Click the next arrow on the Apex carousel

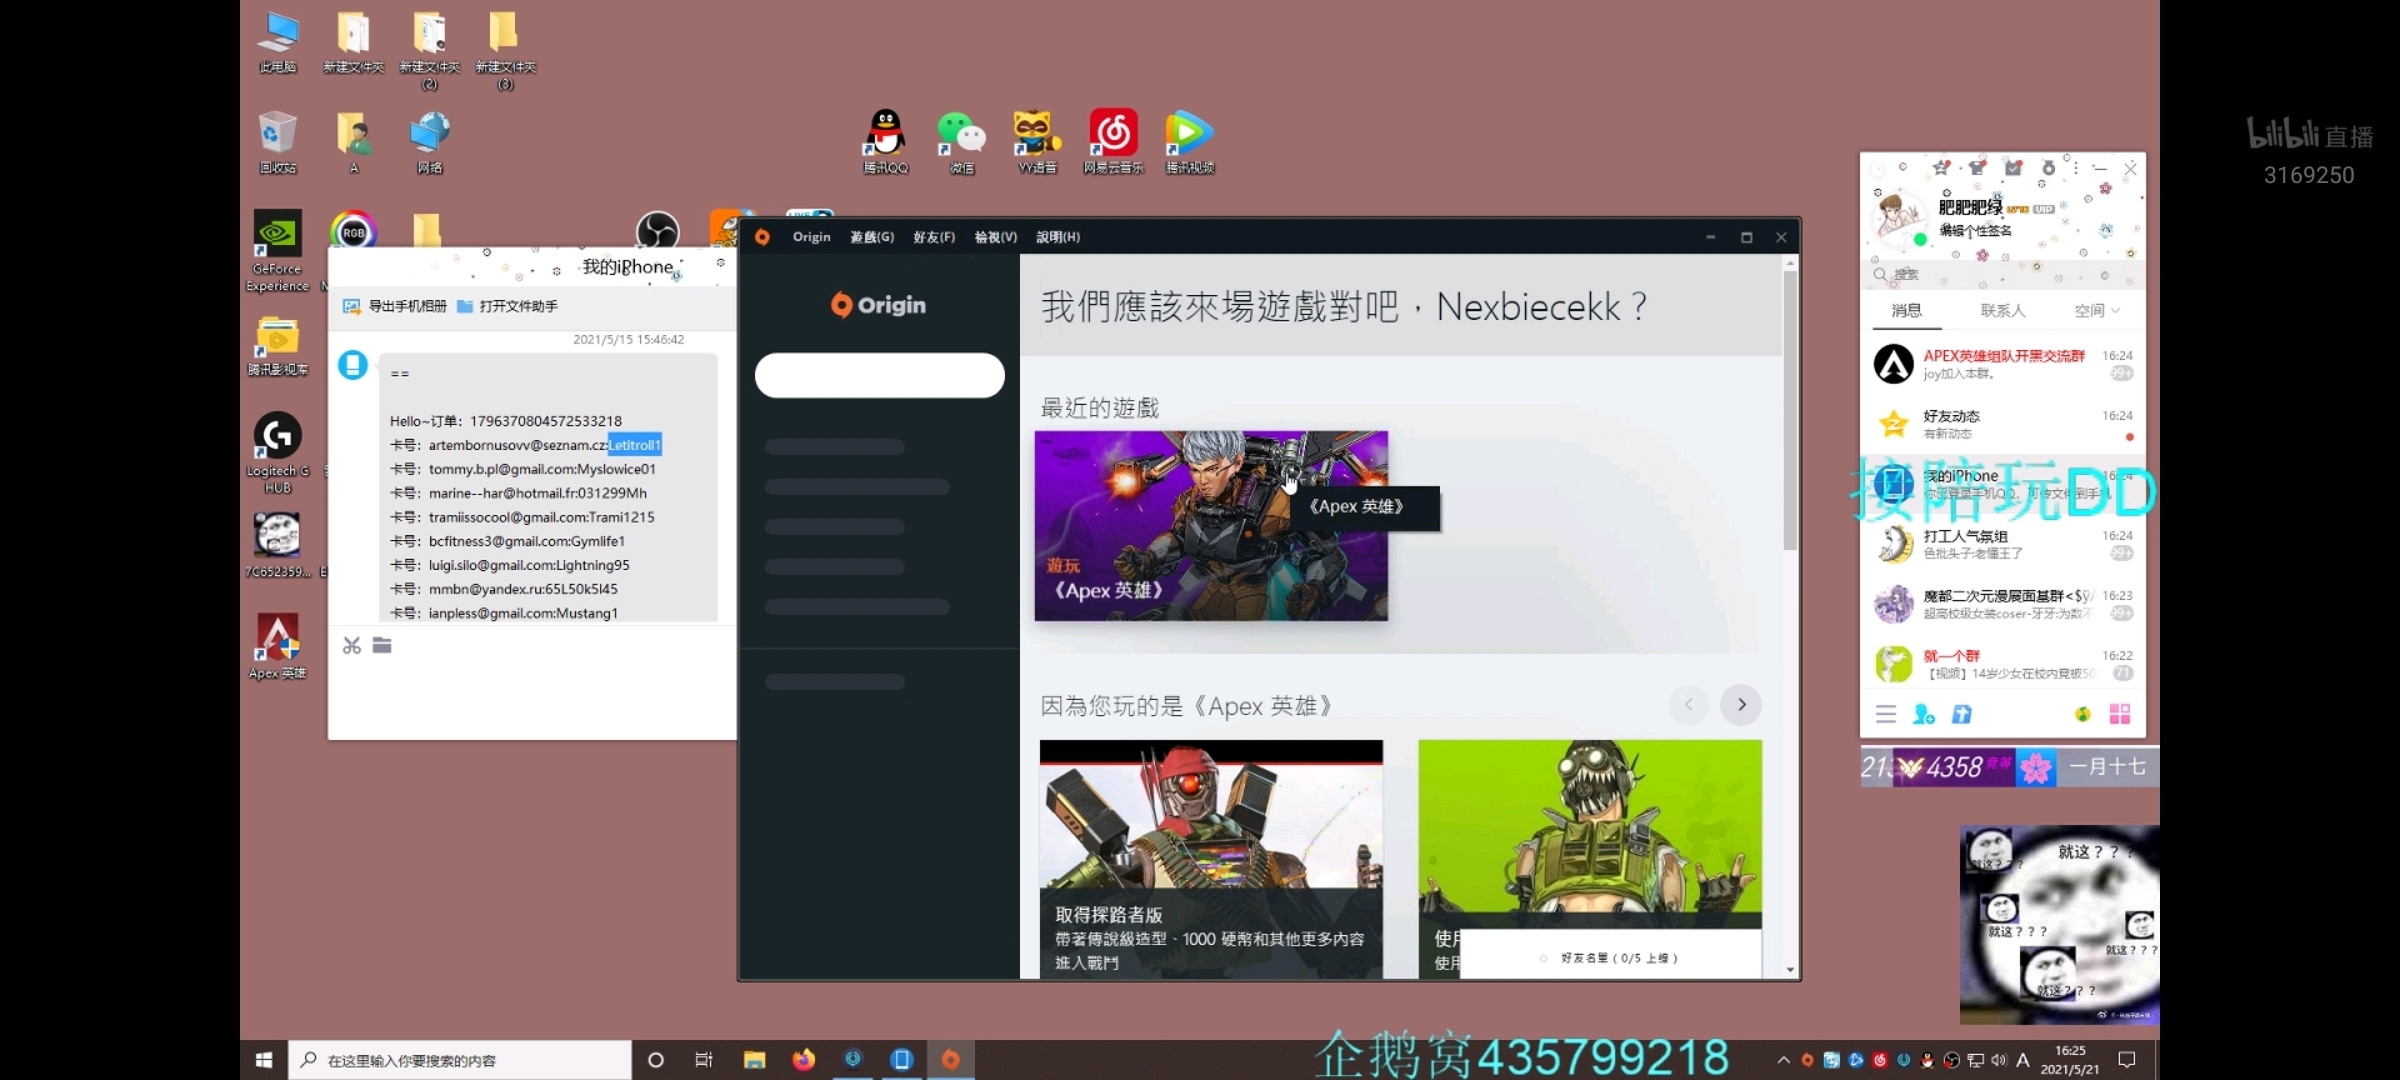pyautogui.click(x=1740, y=705)
